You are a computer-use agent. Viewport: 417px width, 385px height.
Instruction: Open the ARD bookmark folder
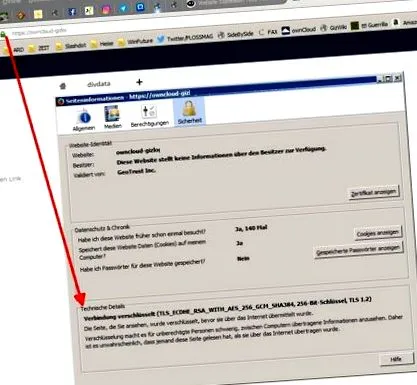pyautogui.click(x=13, y=50)
